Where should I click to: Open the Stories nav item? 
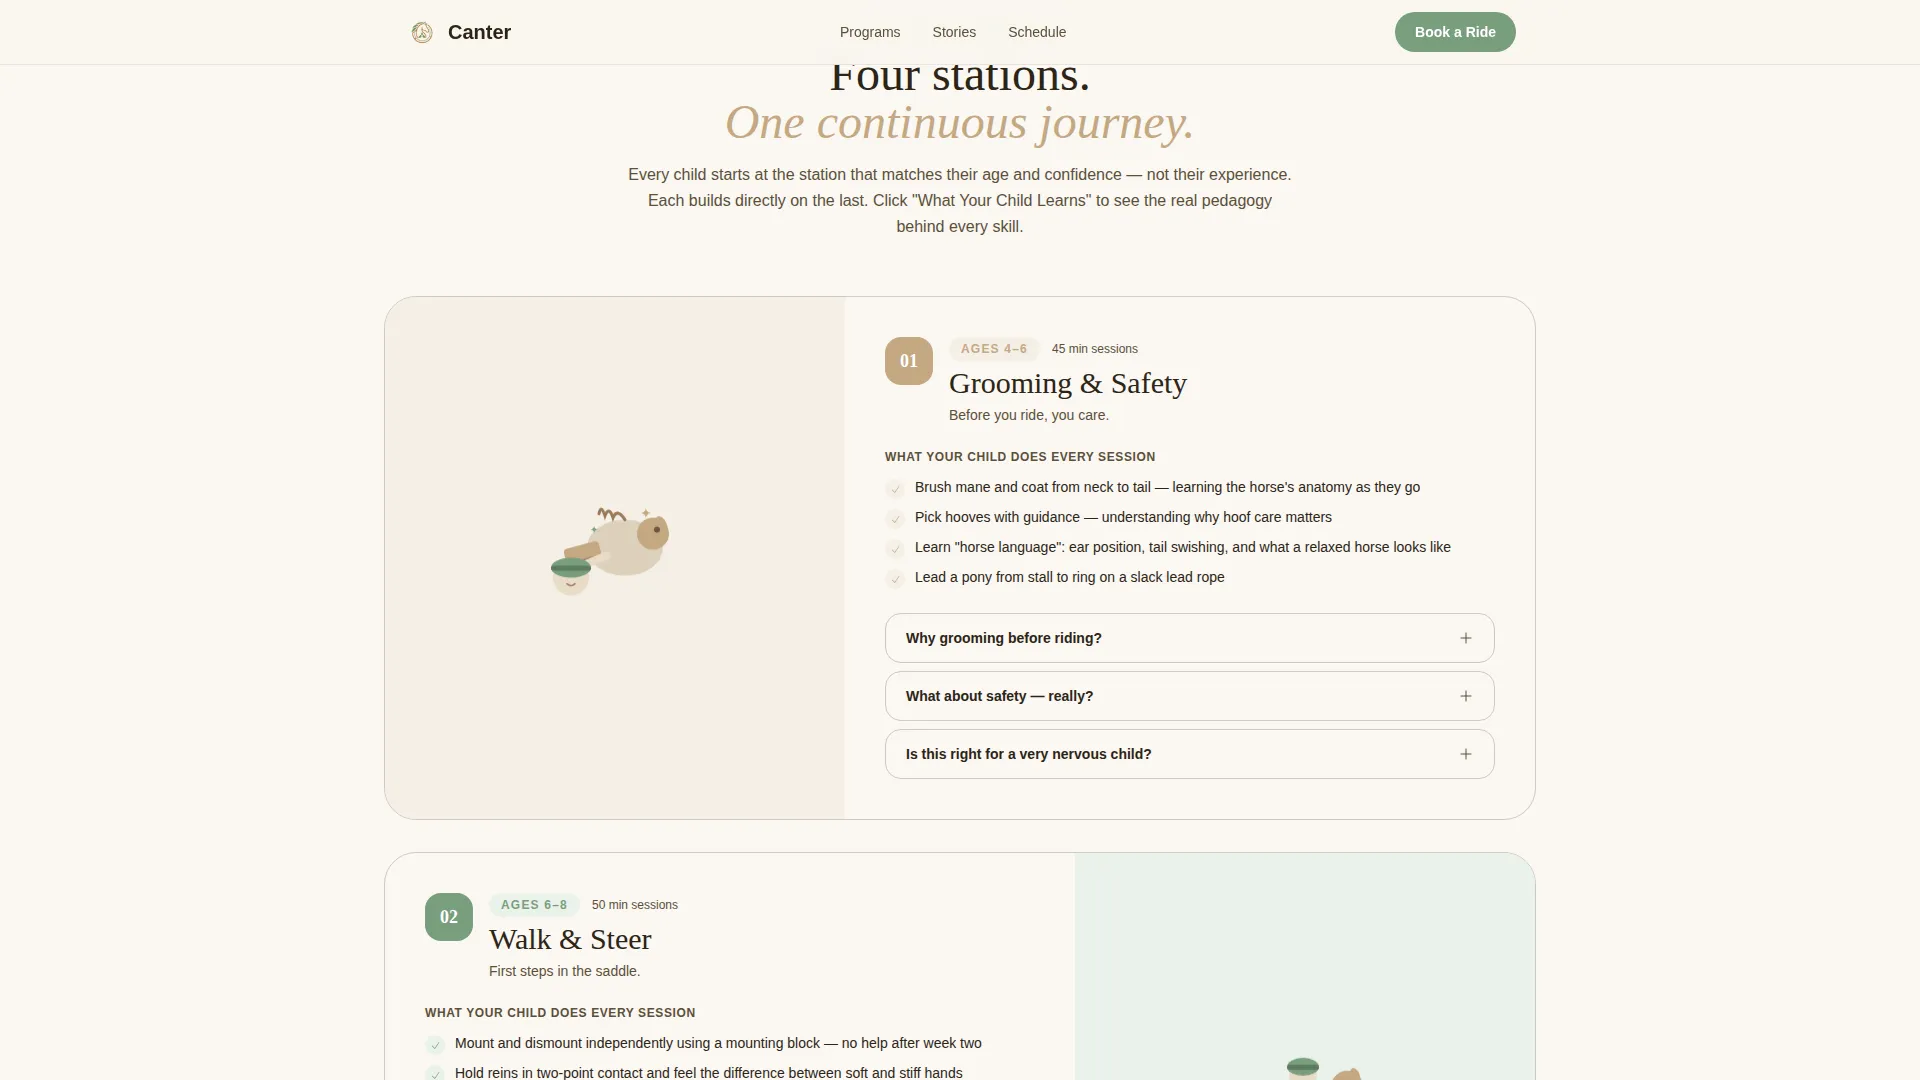(954, 32)
